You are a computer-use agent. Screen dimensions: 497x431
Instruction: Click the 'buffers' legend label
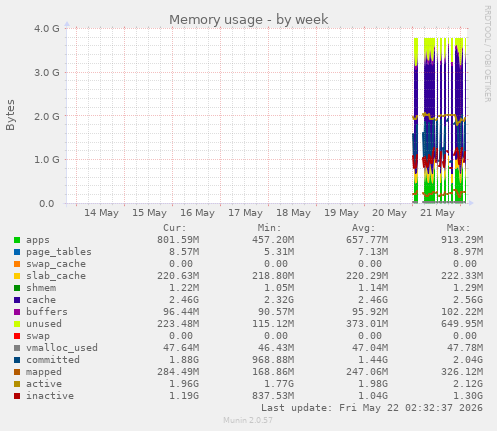click(x=47, y=312)
